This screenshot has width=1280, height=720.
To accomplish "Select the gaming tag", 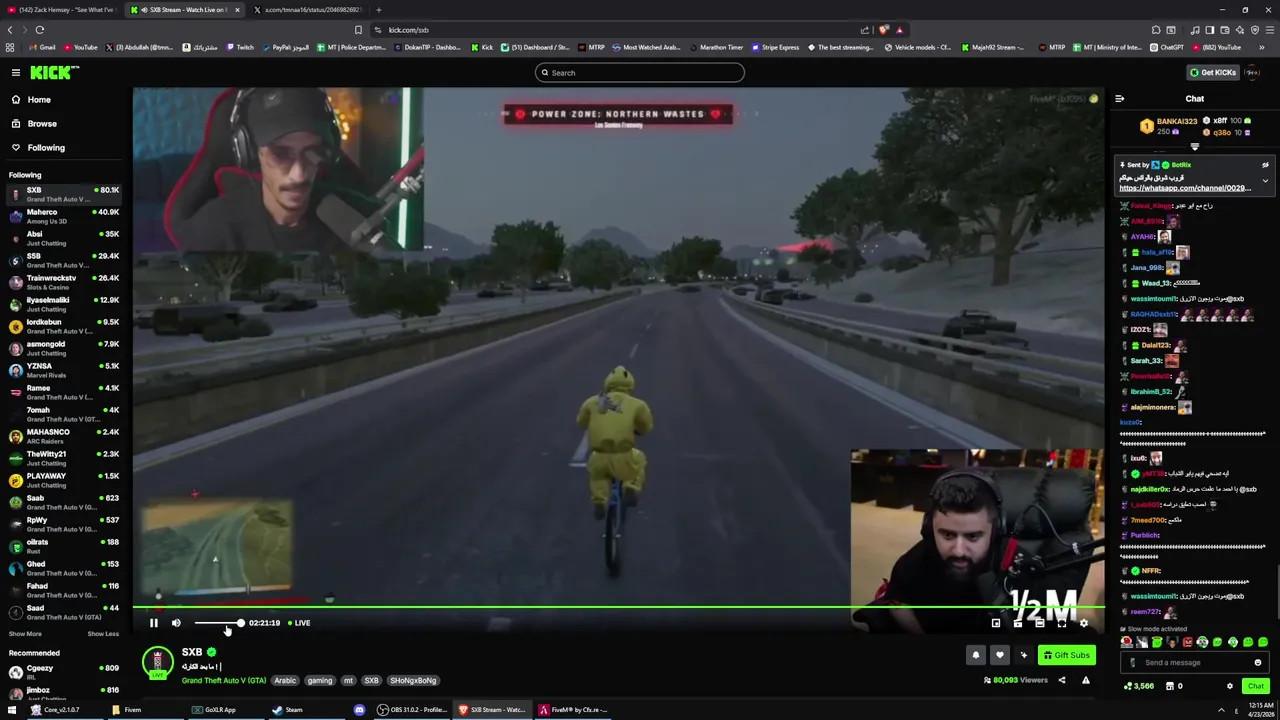I will [320, 680].
